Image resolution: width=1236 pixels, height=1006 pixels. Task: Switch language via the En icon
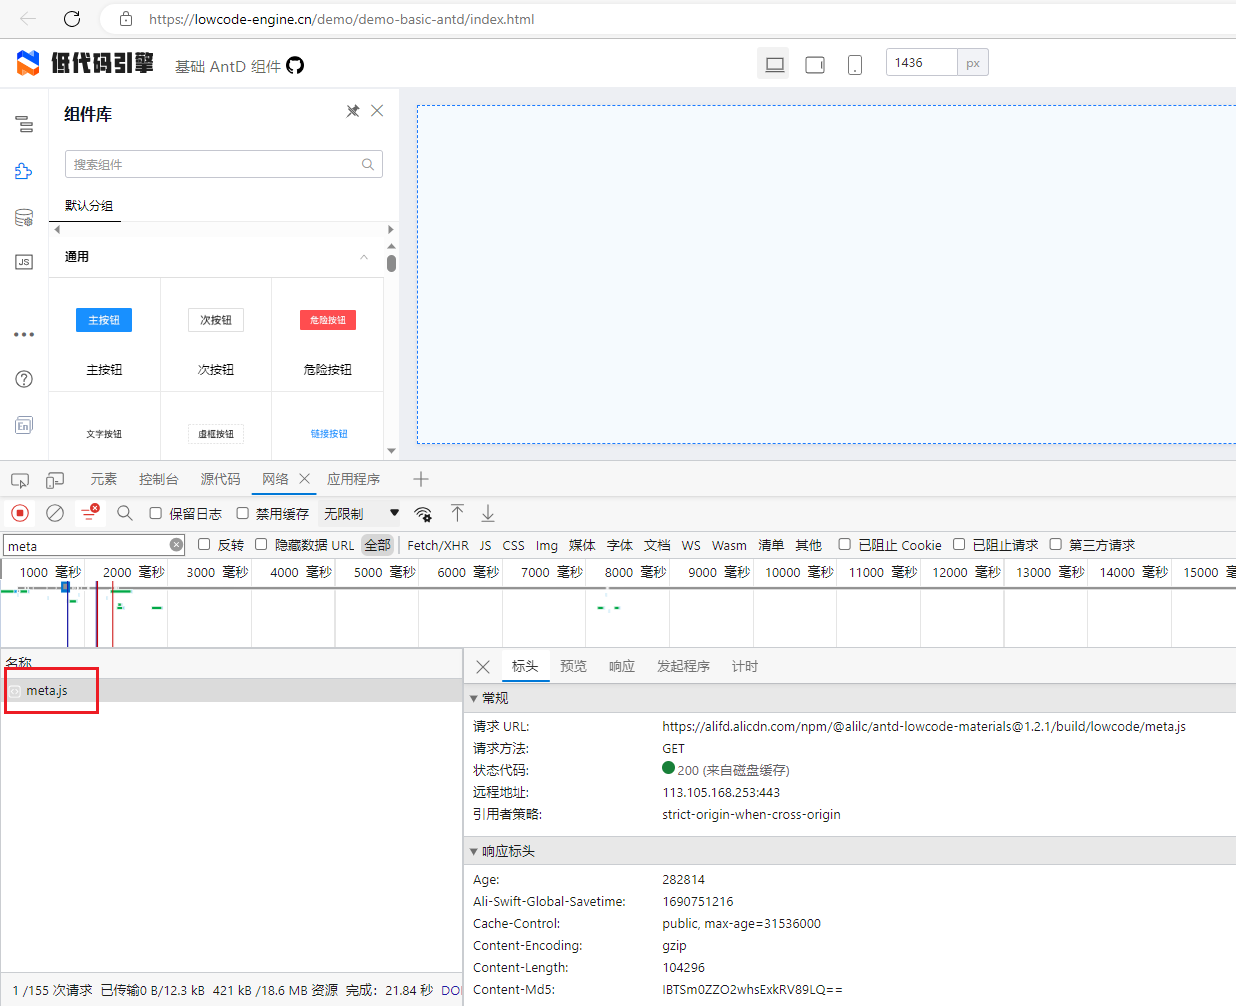click(23, 425)
